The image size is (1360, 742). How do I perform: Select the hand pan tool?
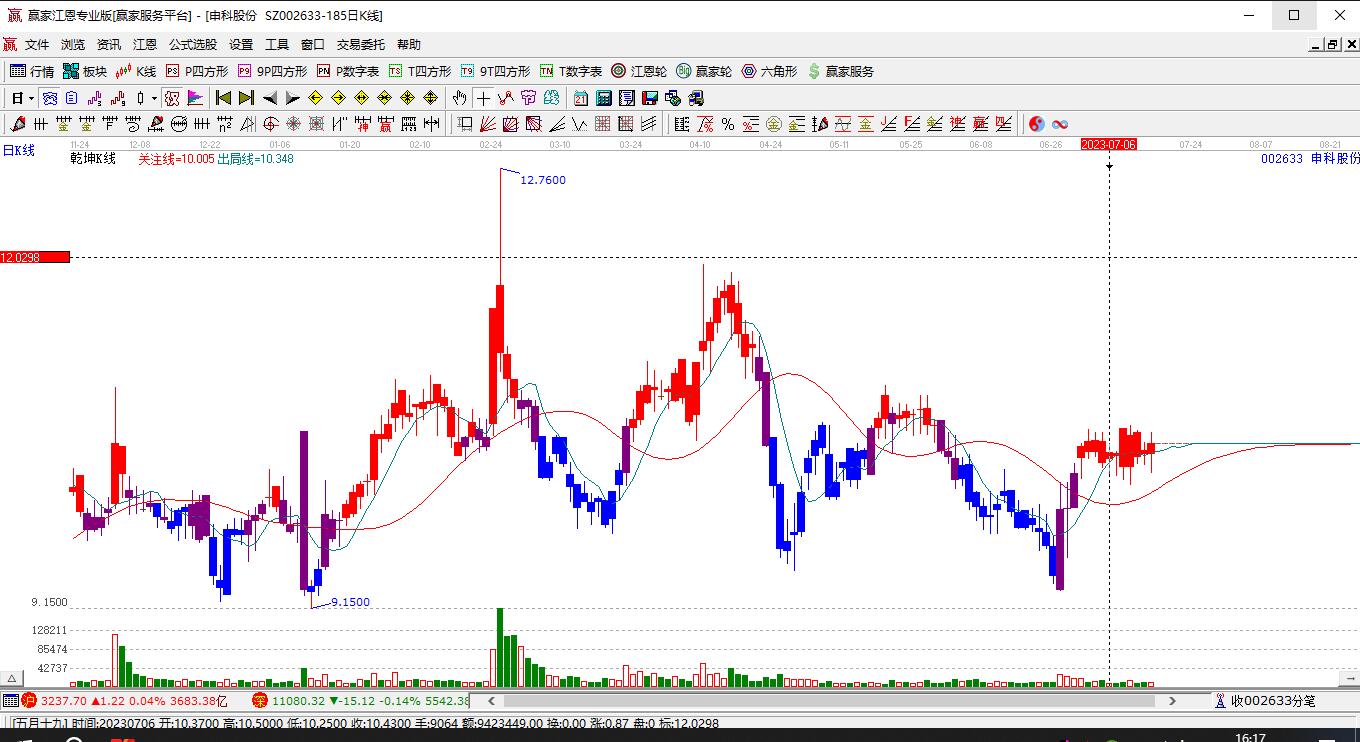point(459,98)
